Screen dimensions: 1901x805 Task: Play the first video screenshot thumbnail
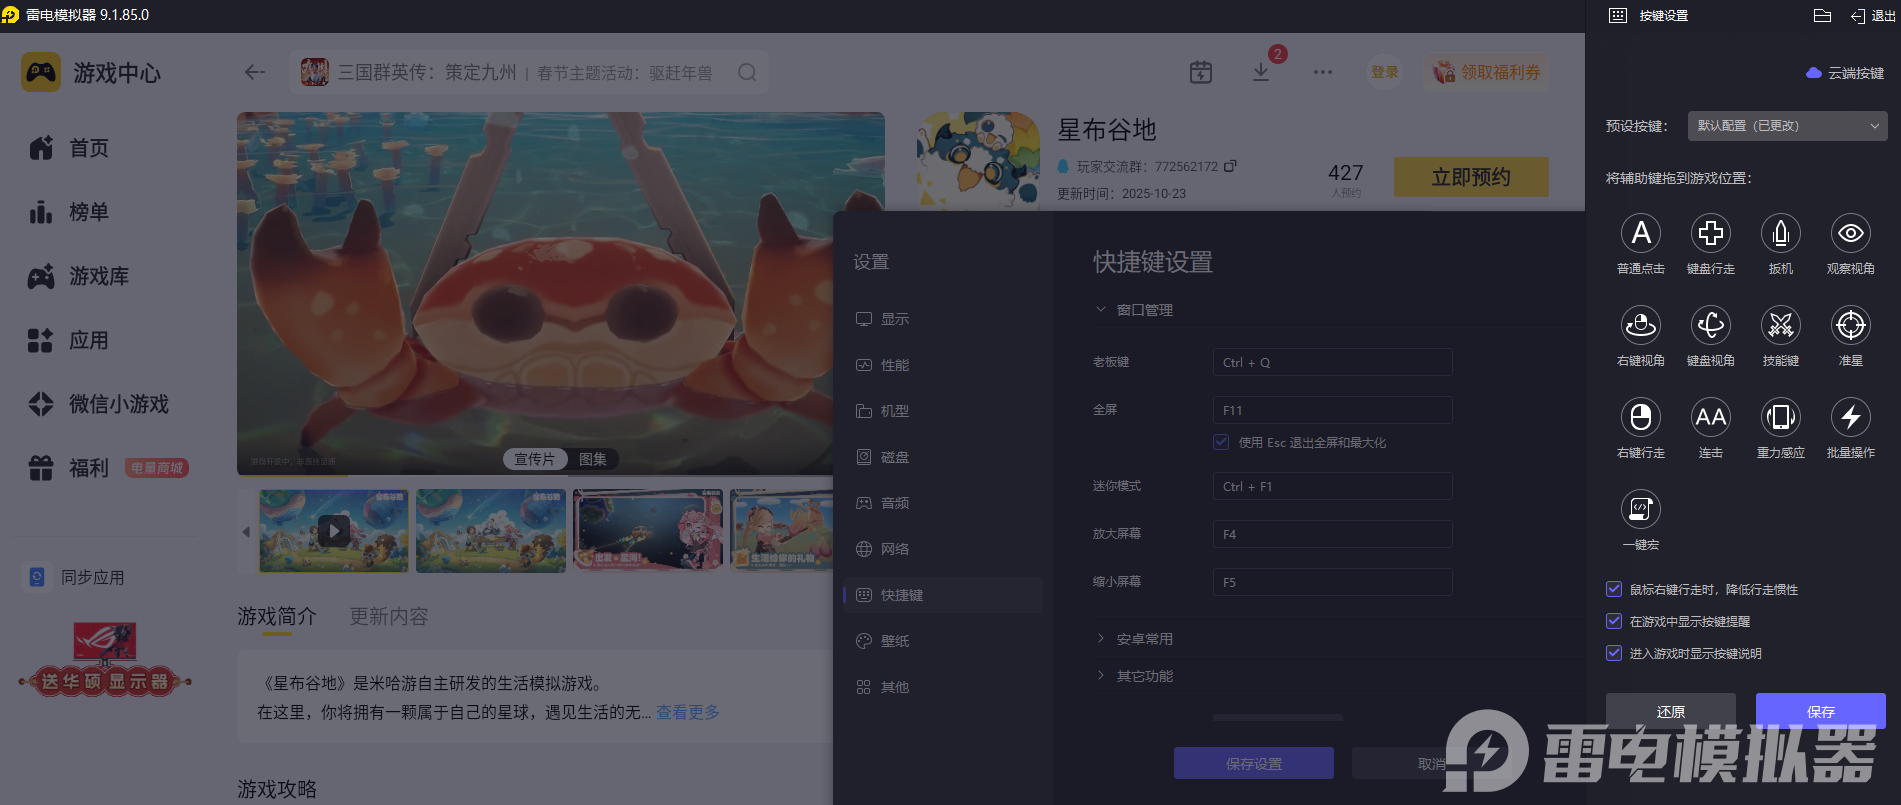tap(334, 531)
